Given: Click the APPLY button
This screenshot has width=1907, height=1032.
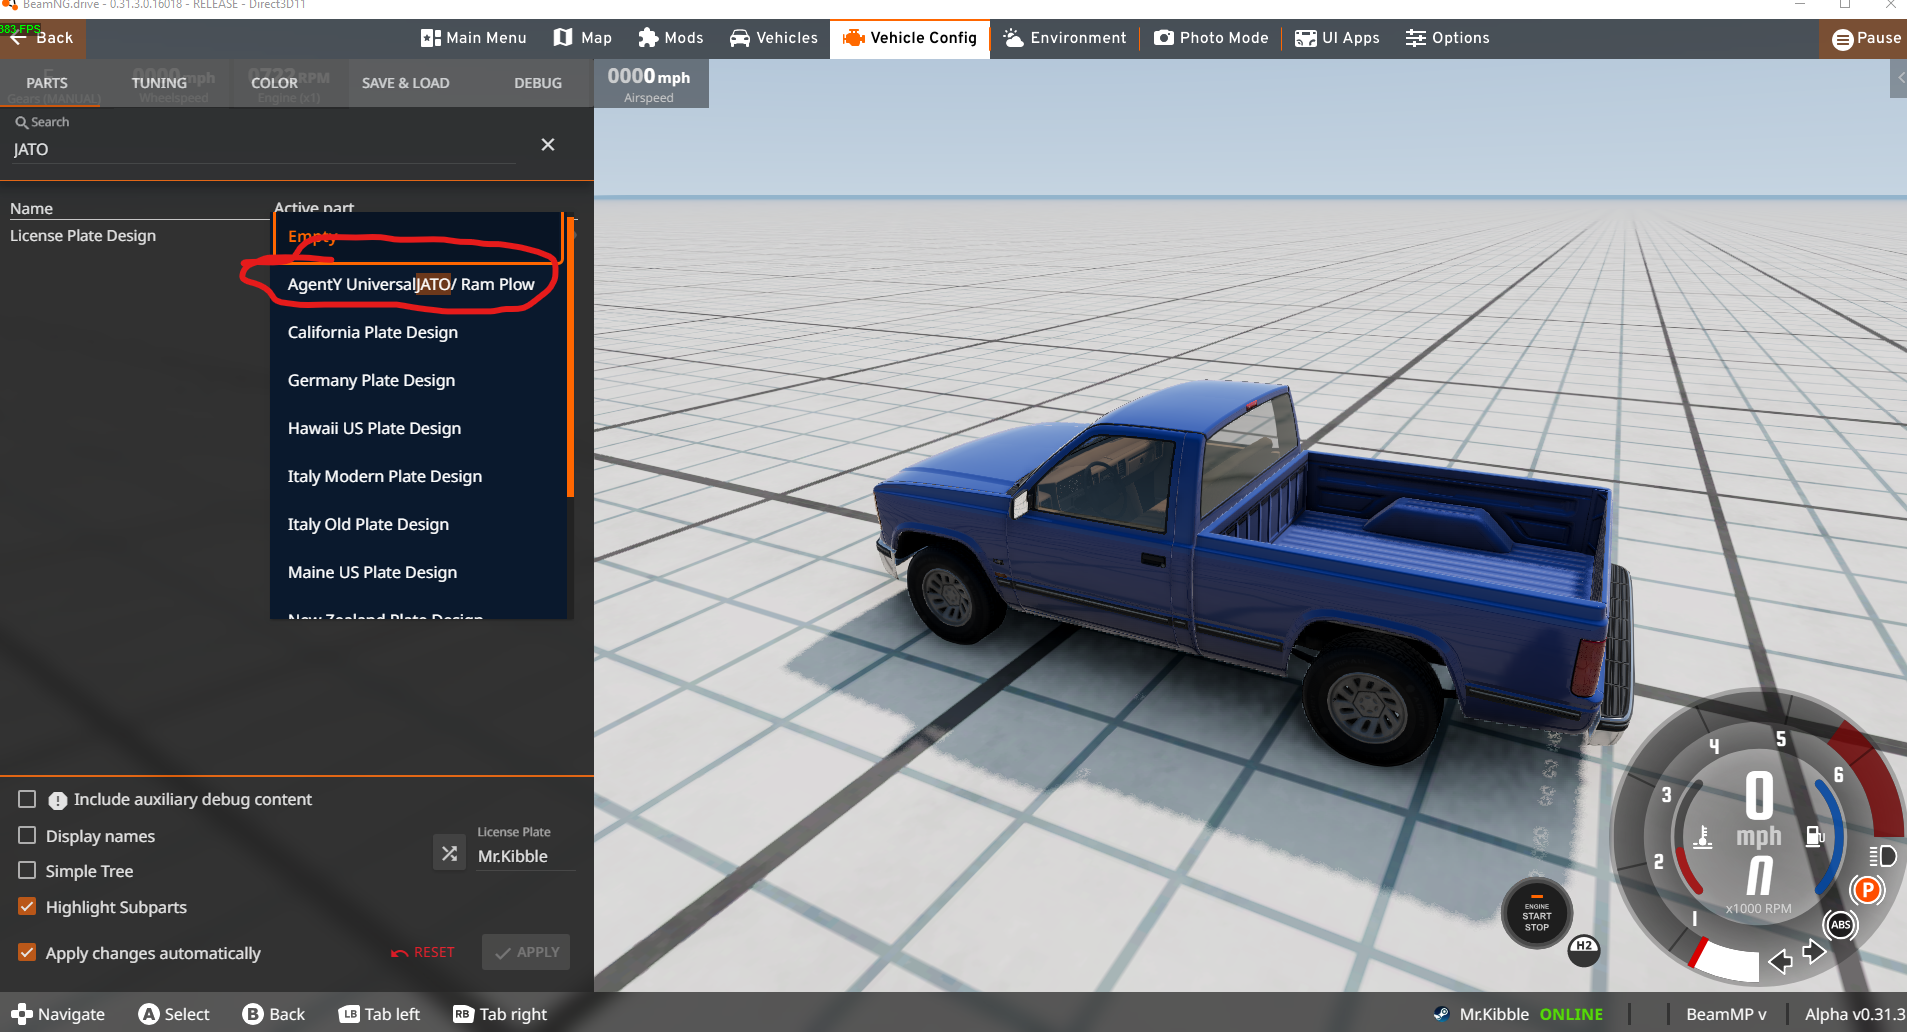Looking at the screenshot, I should pos(526,953).
